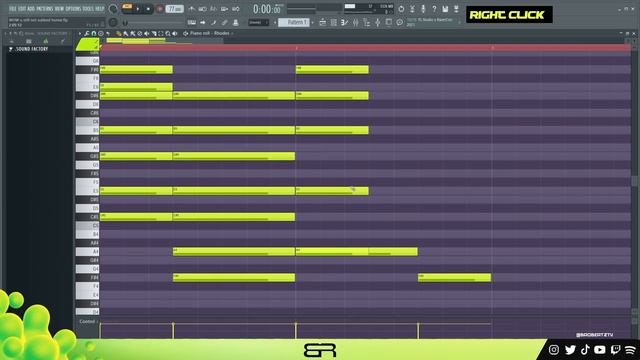The image size is (640, 360).
Task: Click the microphone icon in top toolbar
Action: pos(423,9)
